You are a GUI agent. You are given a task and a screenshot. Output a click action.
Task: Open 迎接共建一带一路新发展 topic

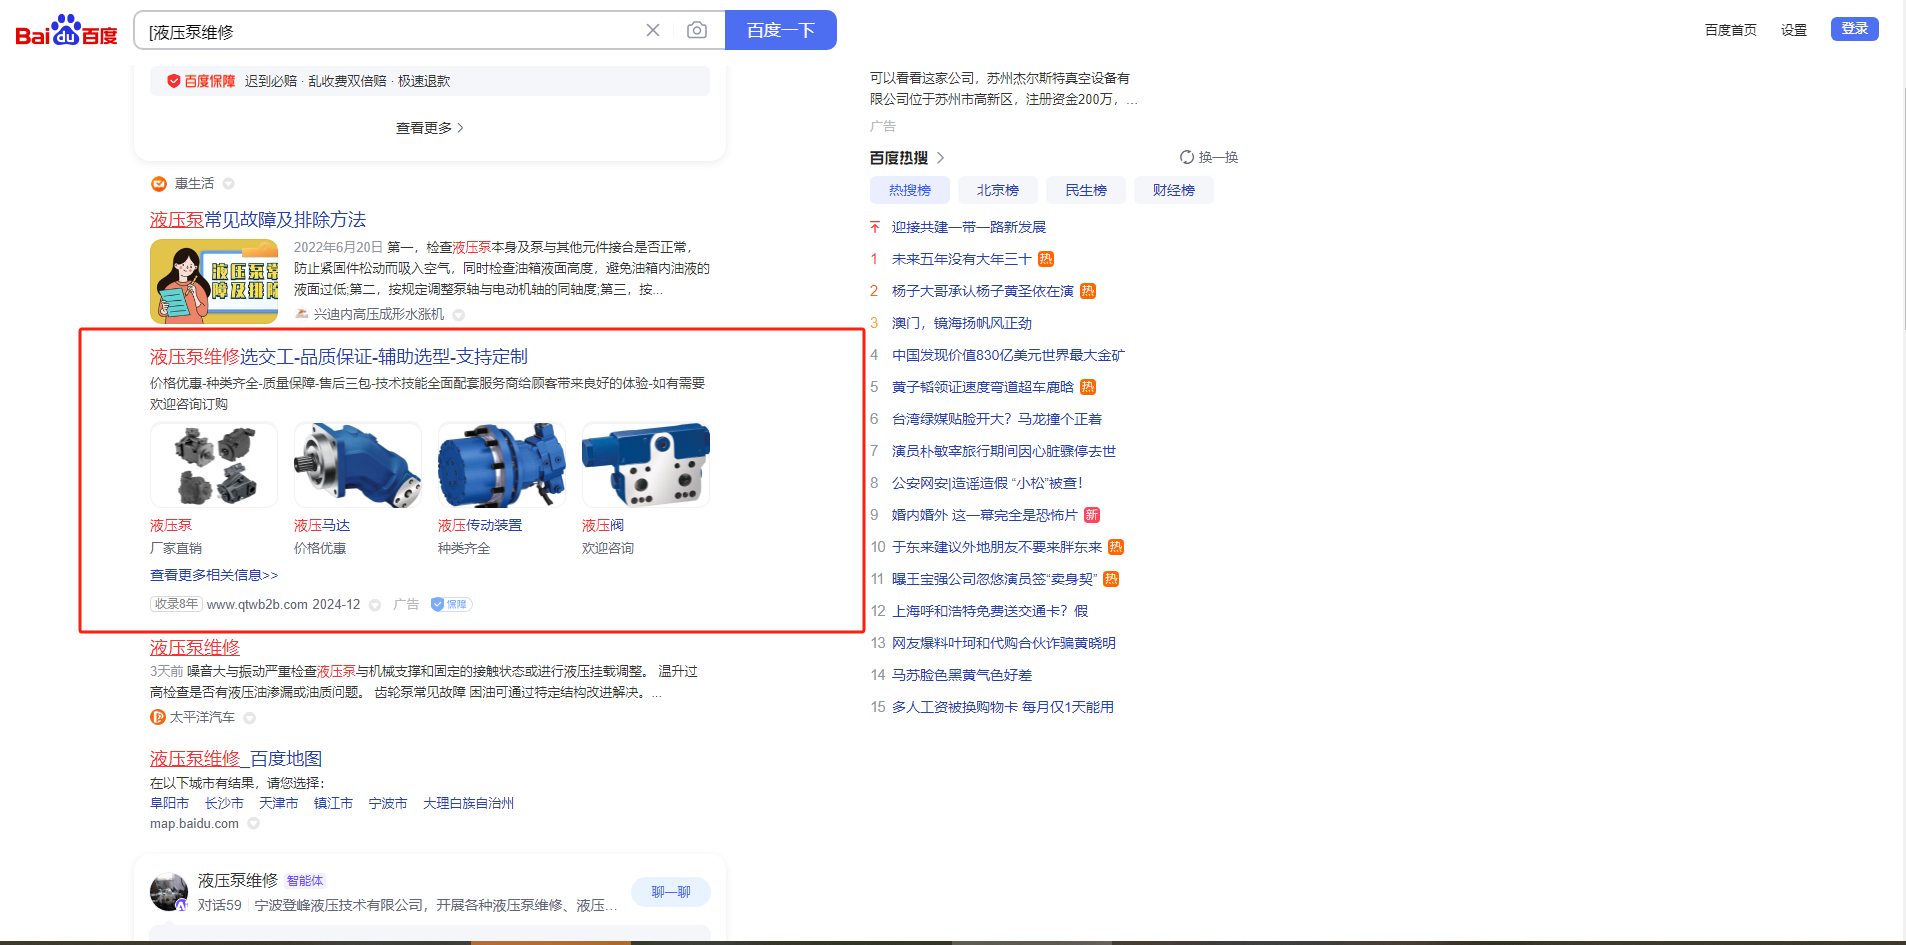tap(969, 227)
